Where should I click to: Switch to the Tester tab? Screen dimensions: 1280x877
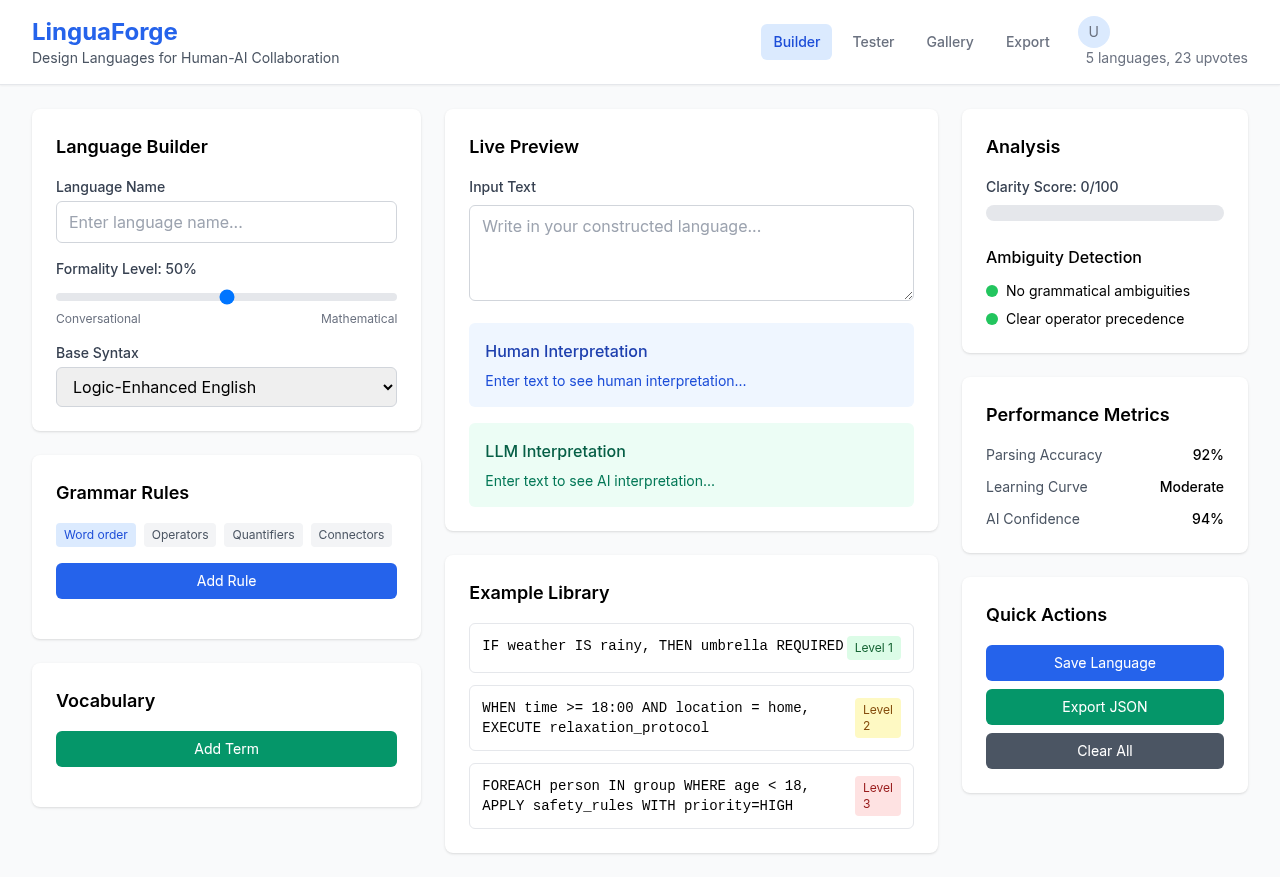873,42
